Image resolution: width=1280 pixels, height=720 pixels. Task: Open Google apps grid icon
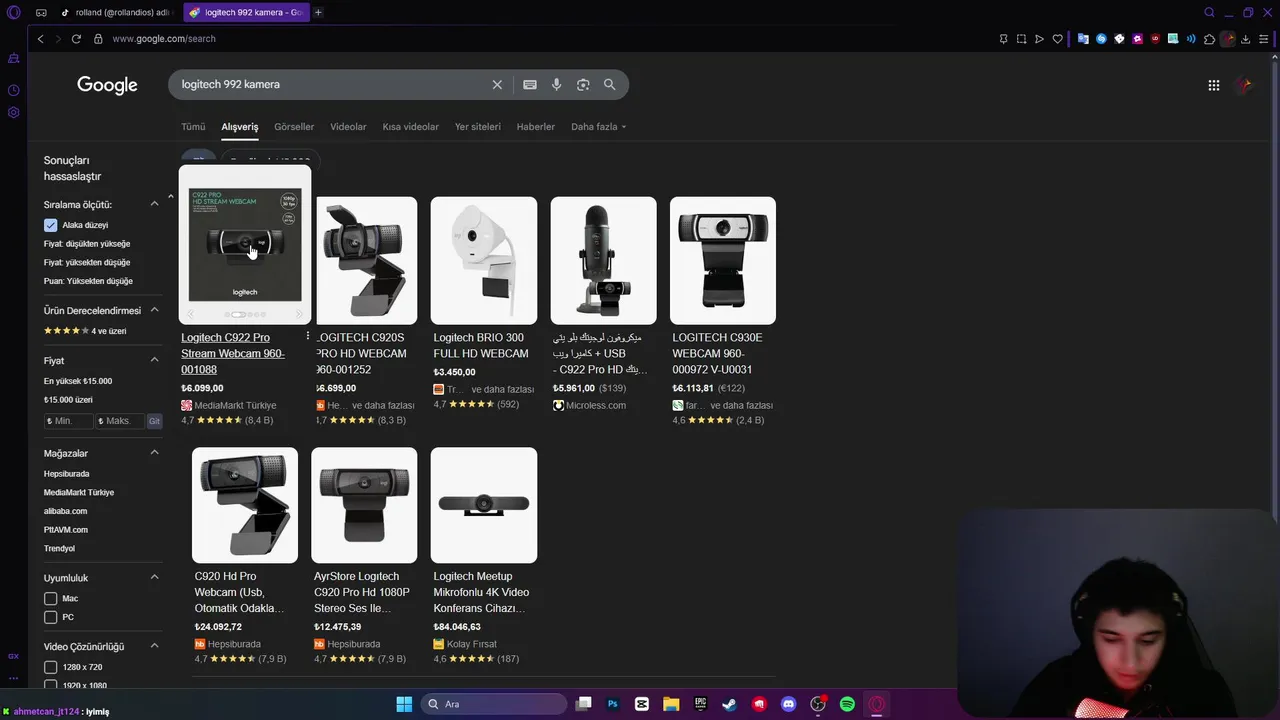(1214, 85)
